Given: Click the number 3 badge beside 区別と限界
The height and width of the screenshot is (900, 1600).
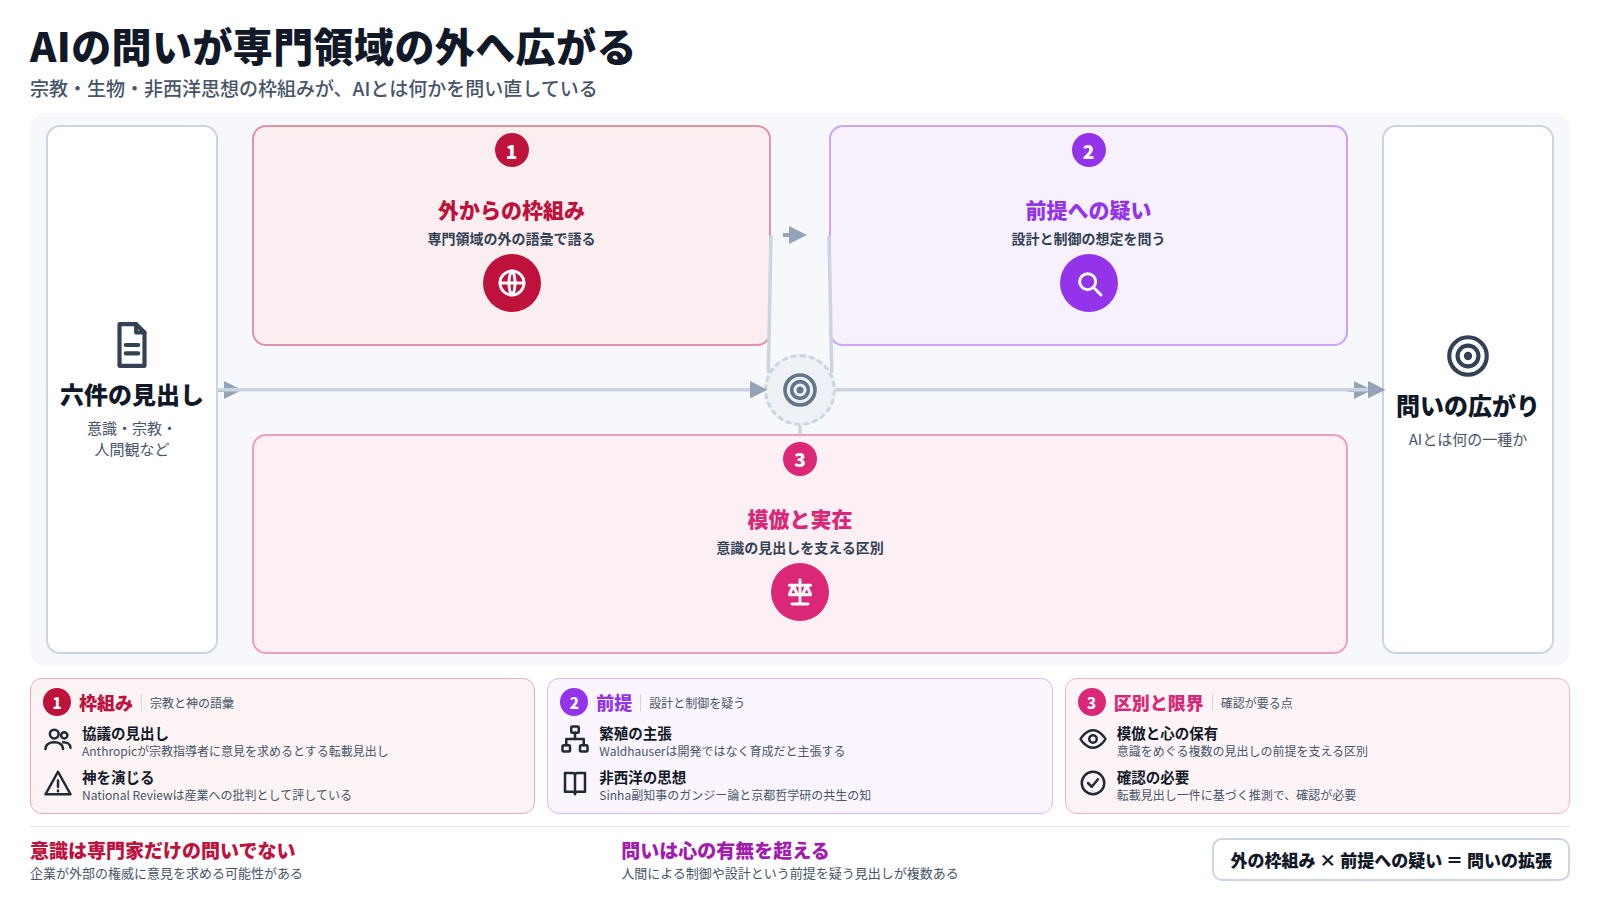Looking at the screenshot, I should point(1092,703).
